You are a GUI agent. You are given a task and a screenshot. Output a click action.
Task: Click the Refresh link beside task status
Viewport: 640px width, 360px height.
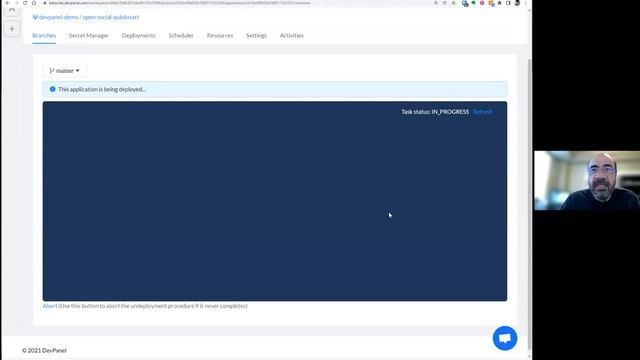click(483, 112)
